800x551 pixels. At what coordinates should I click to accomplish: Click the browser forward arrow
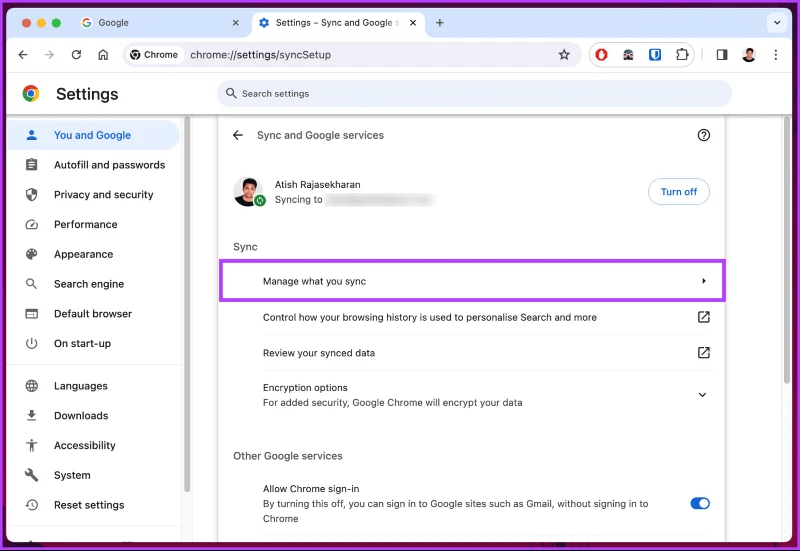coord(49,55)
